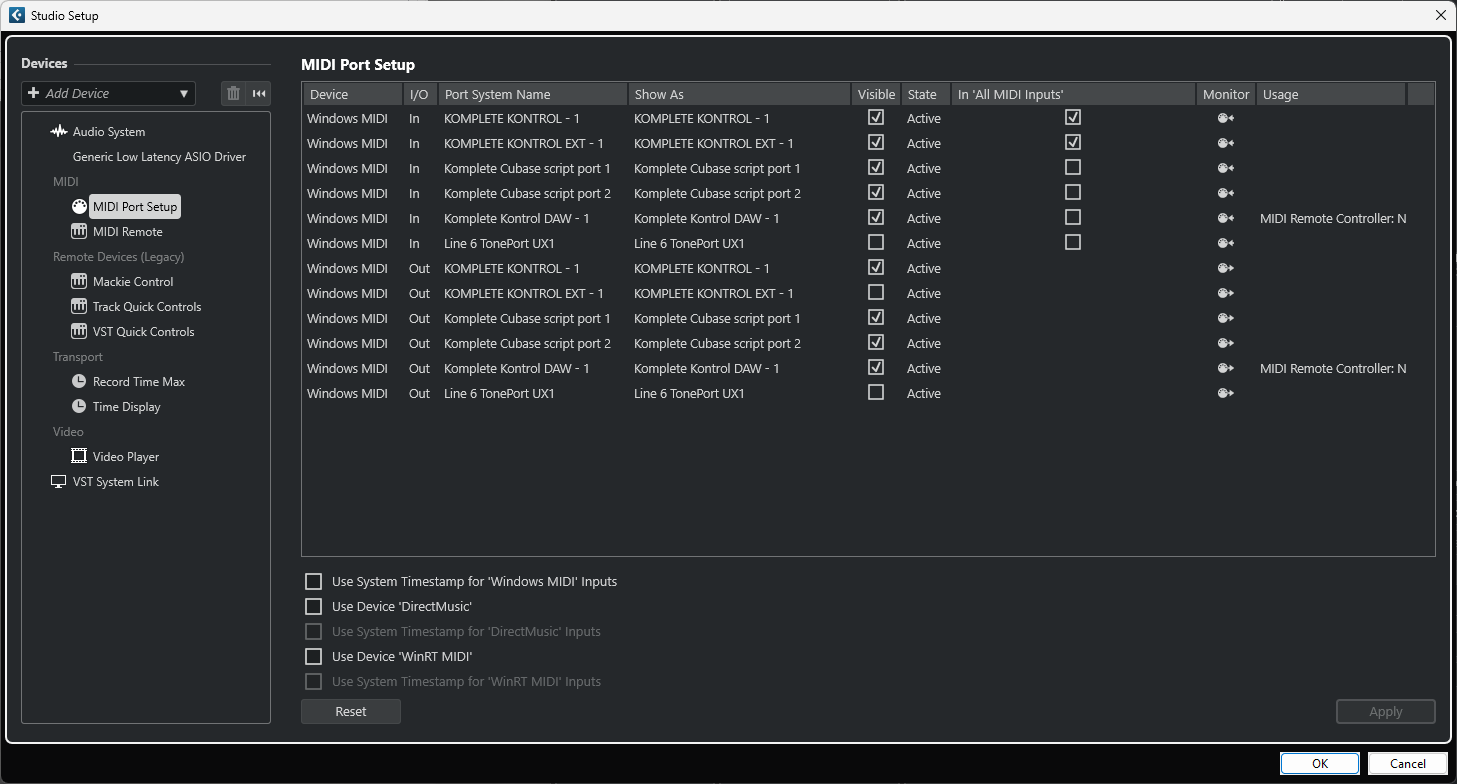Toggle Visible for KOMPLETE KONTROL EXT - 1 Out
Image resolution: width=1457 pixels, height=784 pixels.
(876, 292)
